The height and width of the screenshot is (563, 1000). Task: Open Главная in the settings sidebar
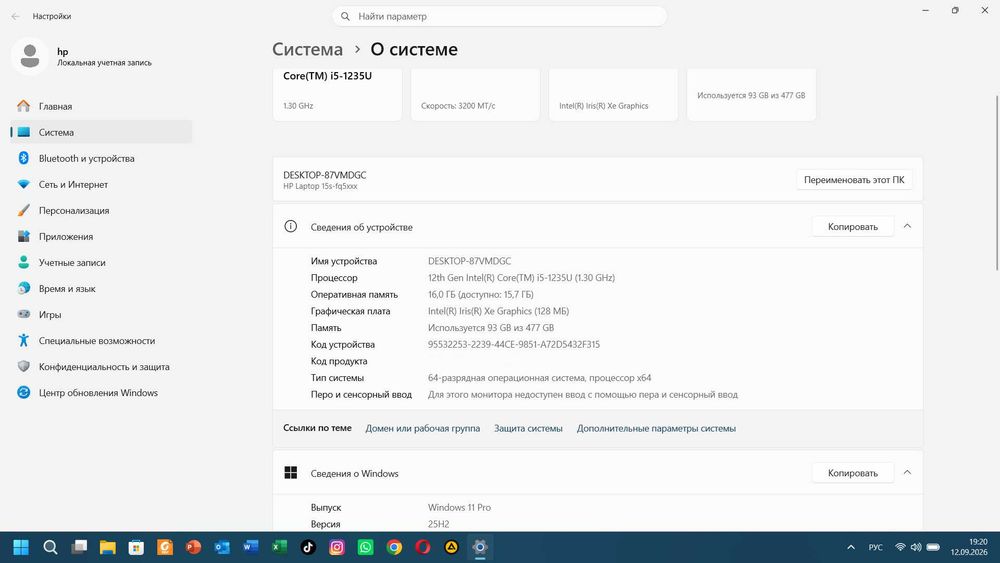point(101,106)
